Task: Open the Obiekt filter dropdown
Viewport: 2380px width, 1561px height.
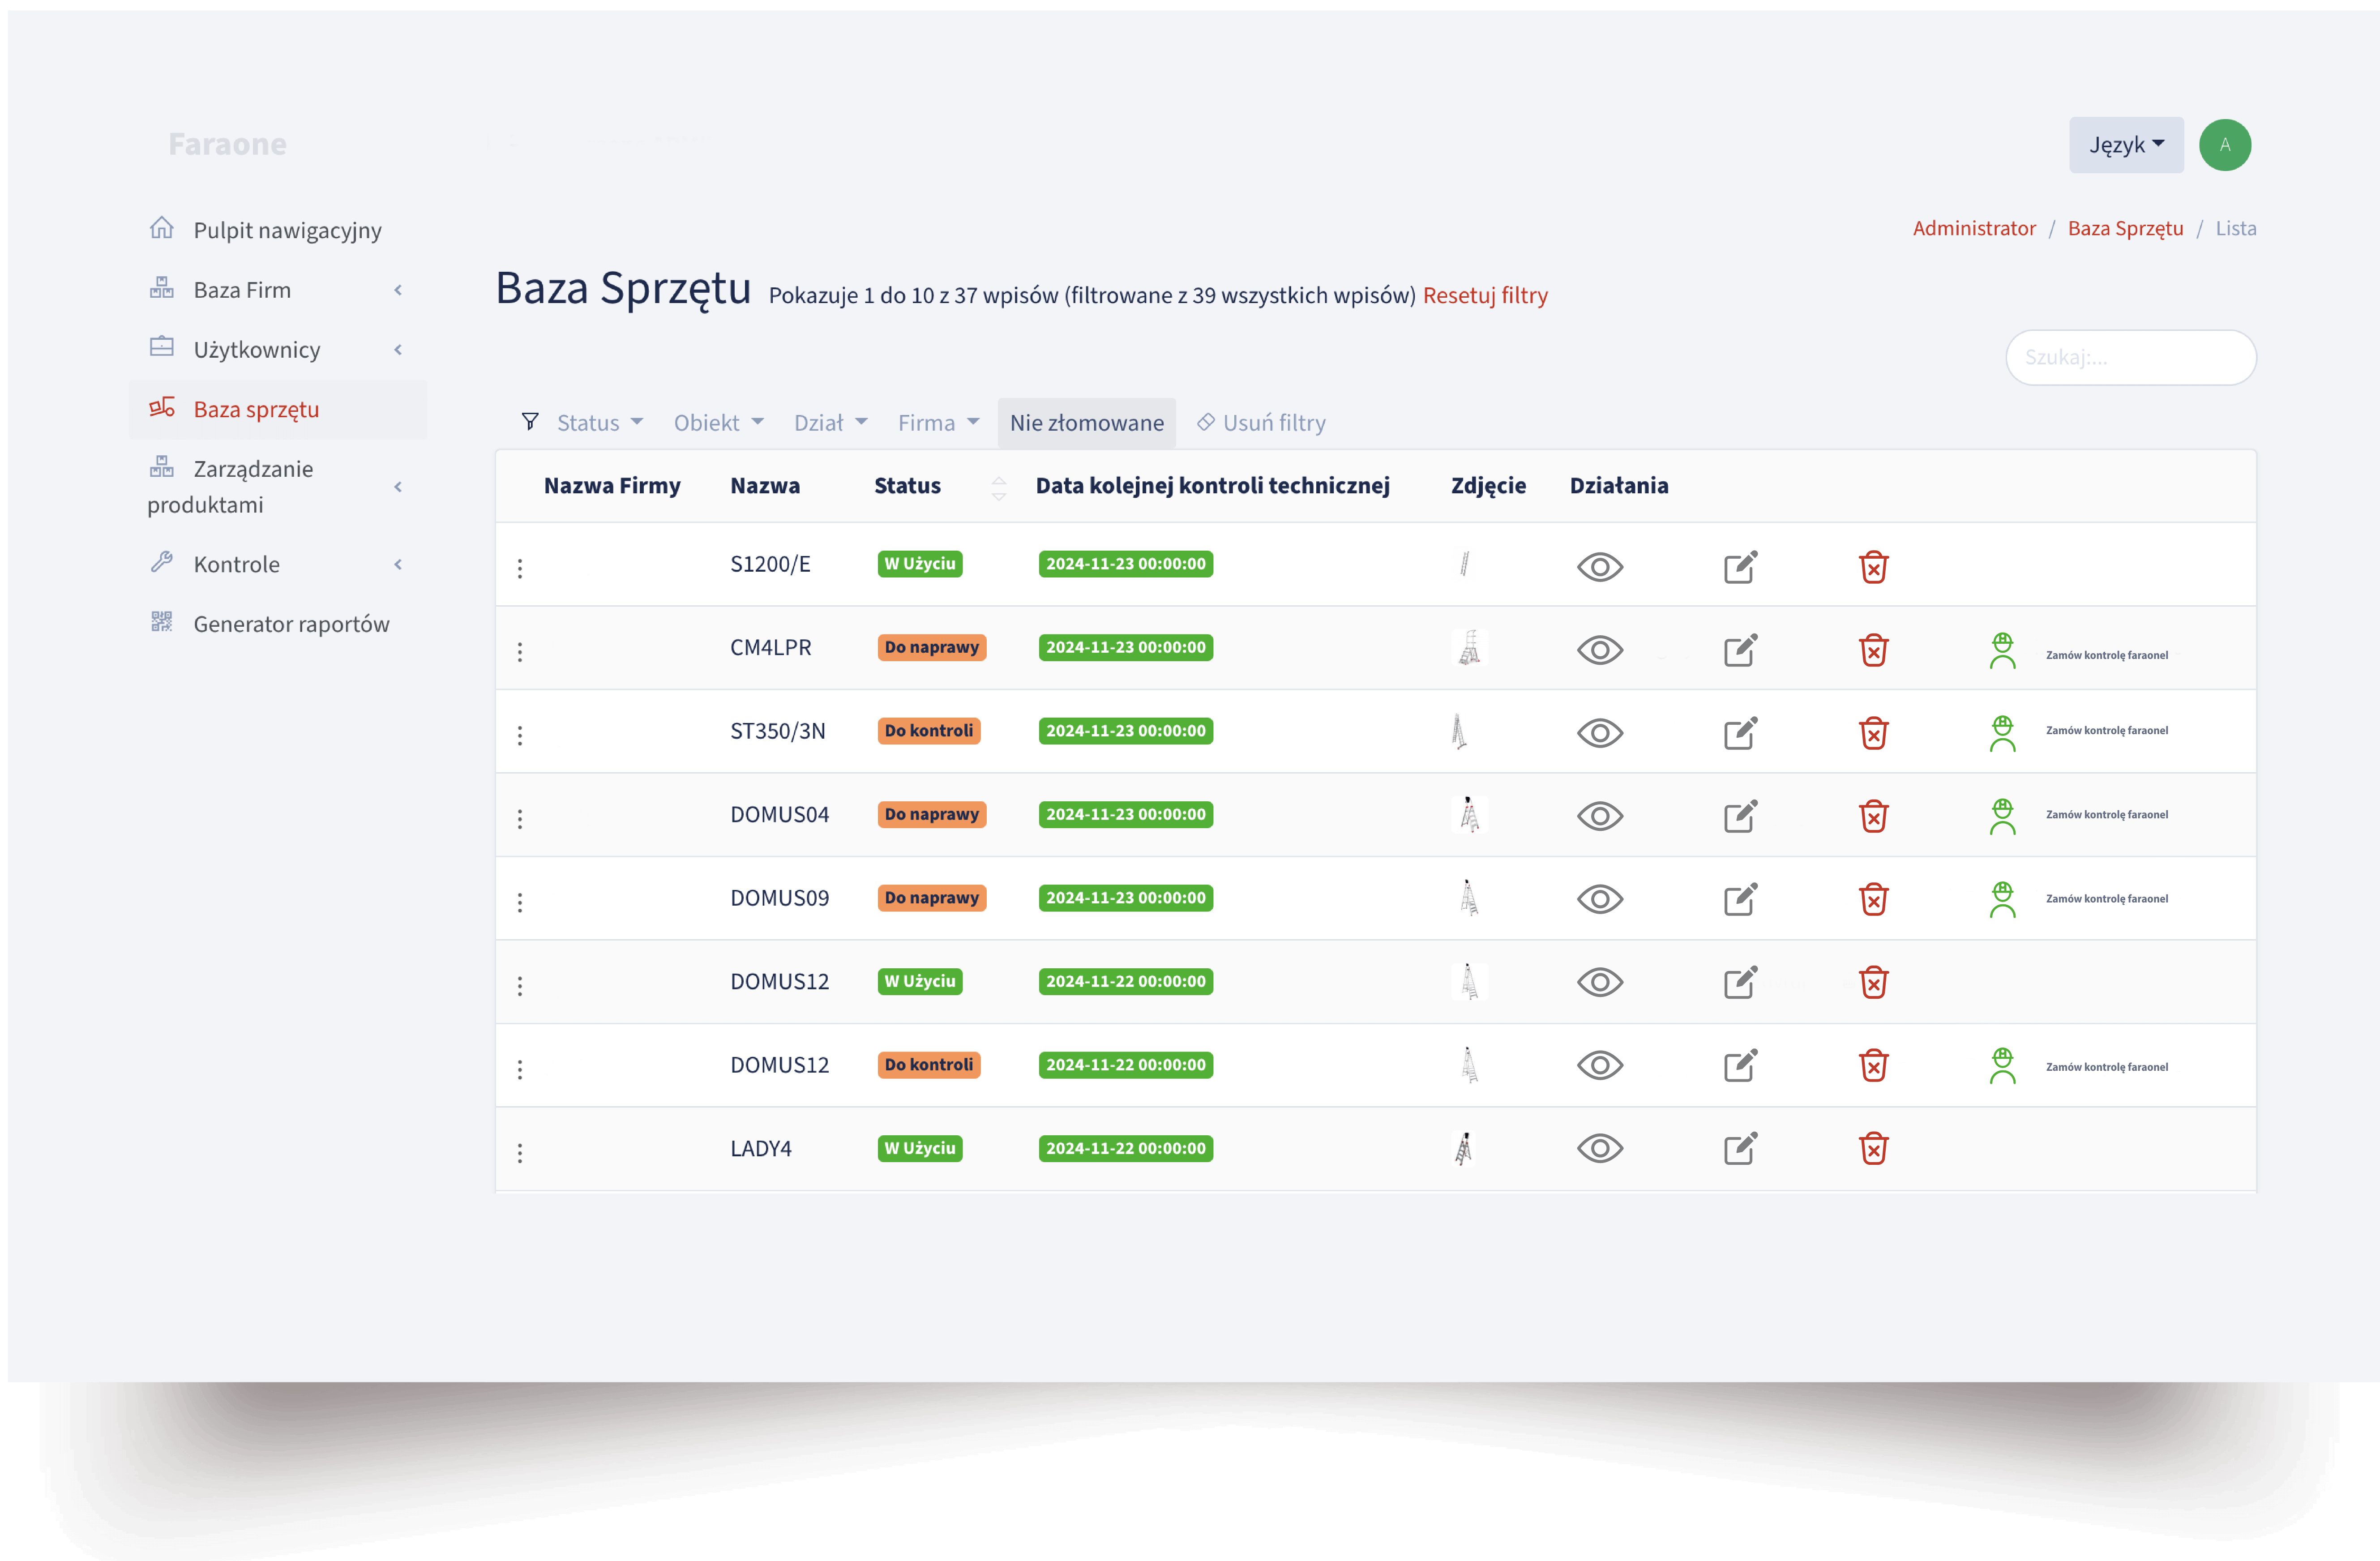Action: click(x=718, y=423)
